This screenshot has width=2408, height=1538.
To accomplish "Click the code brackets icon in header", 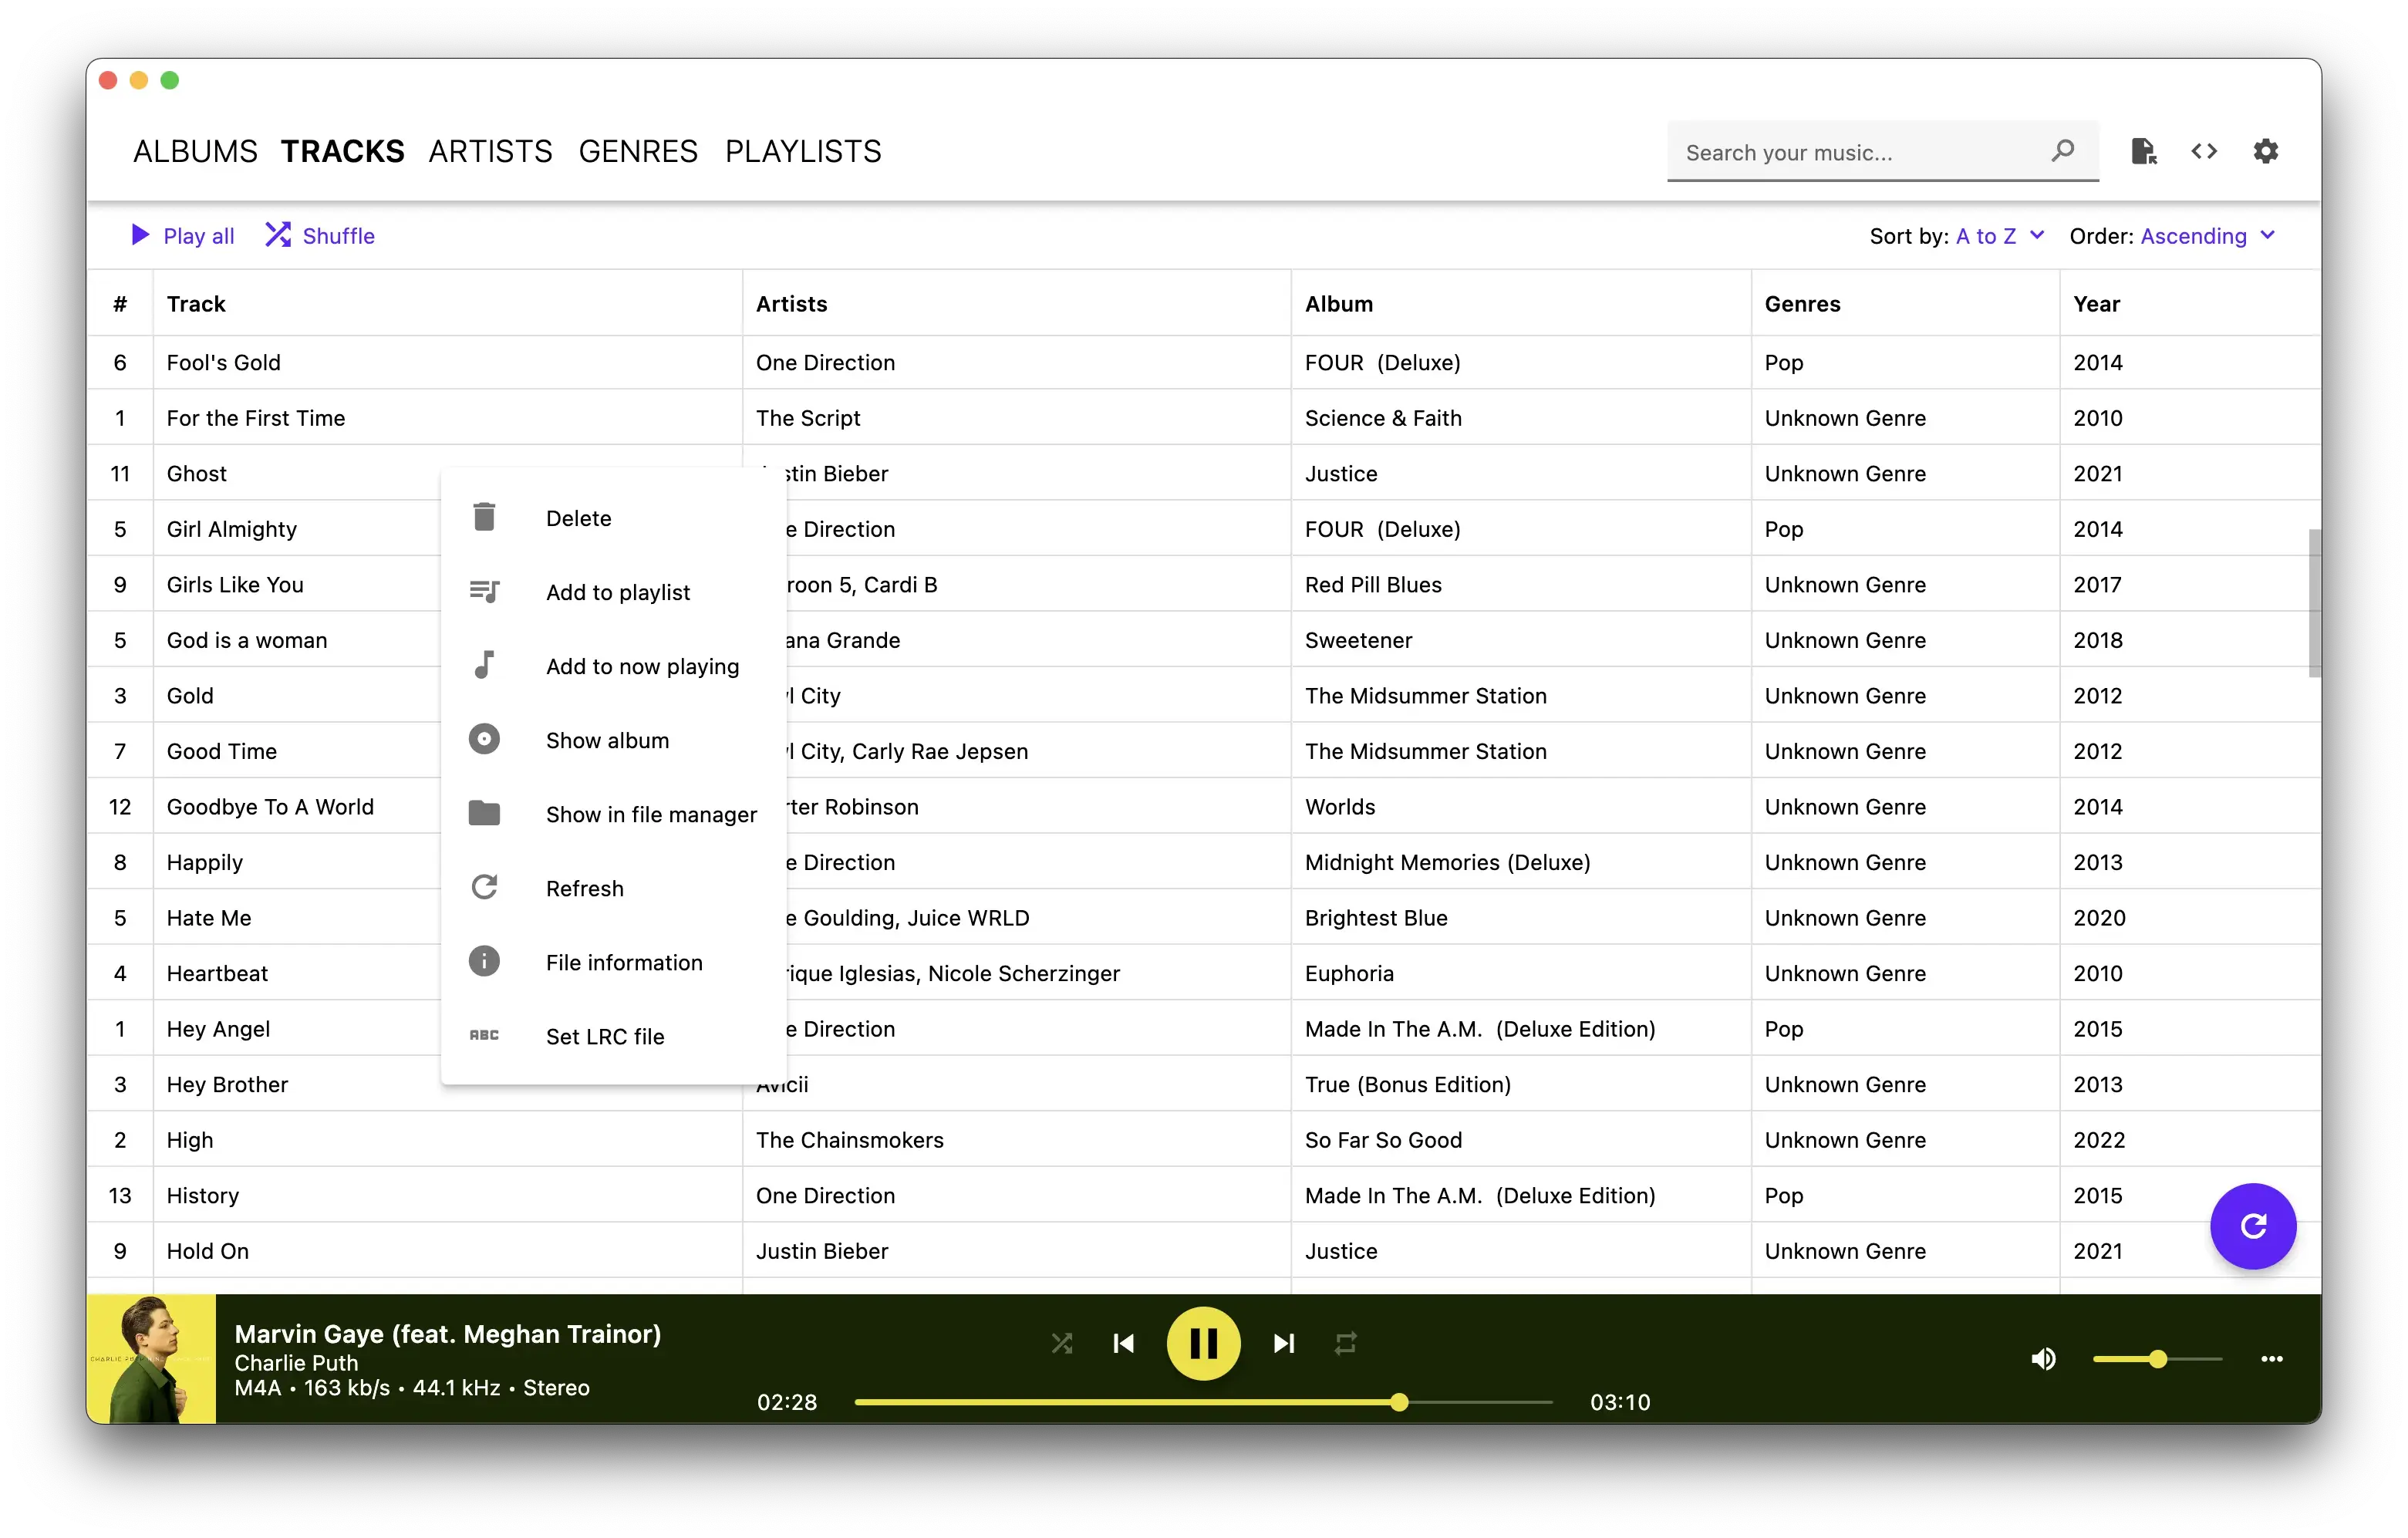I will [x=2204, y=151].
